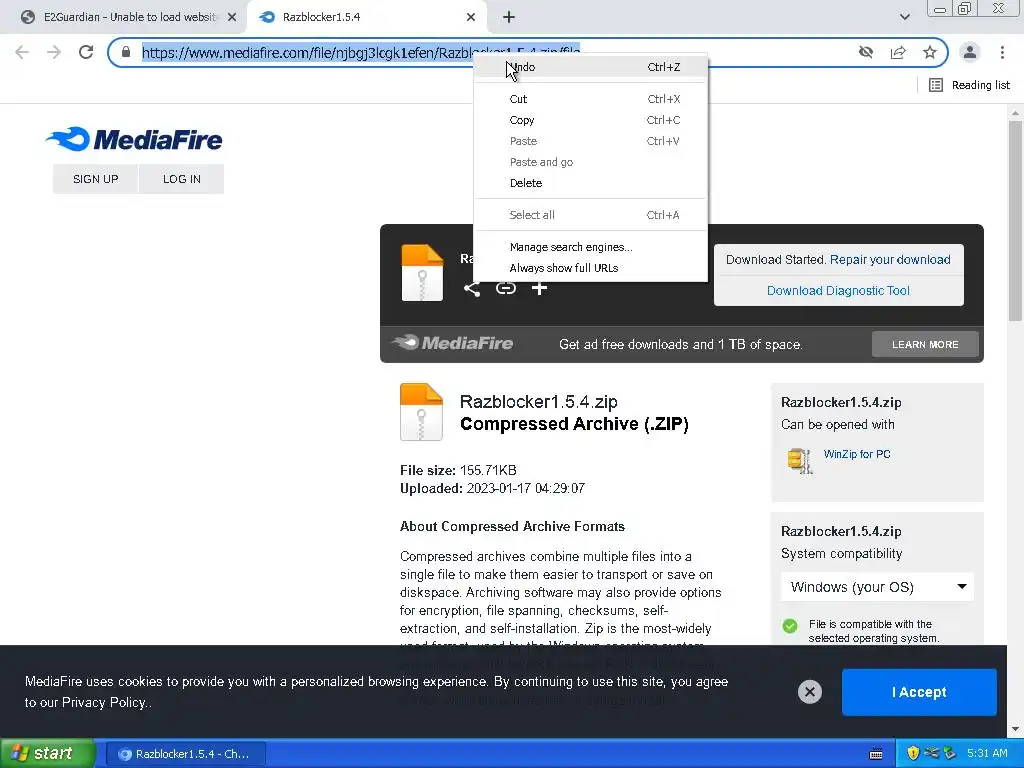The height and width of the screenshot is (768, 1024).
Task: Click the zip file icon in the dark download box
Action: (x=422, y=272)
